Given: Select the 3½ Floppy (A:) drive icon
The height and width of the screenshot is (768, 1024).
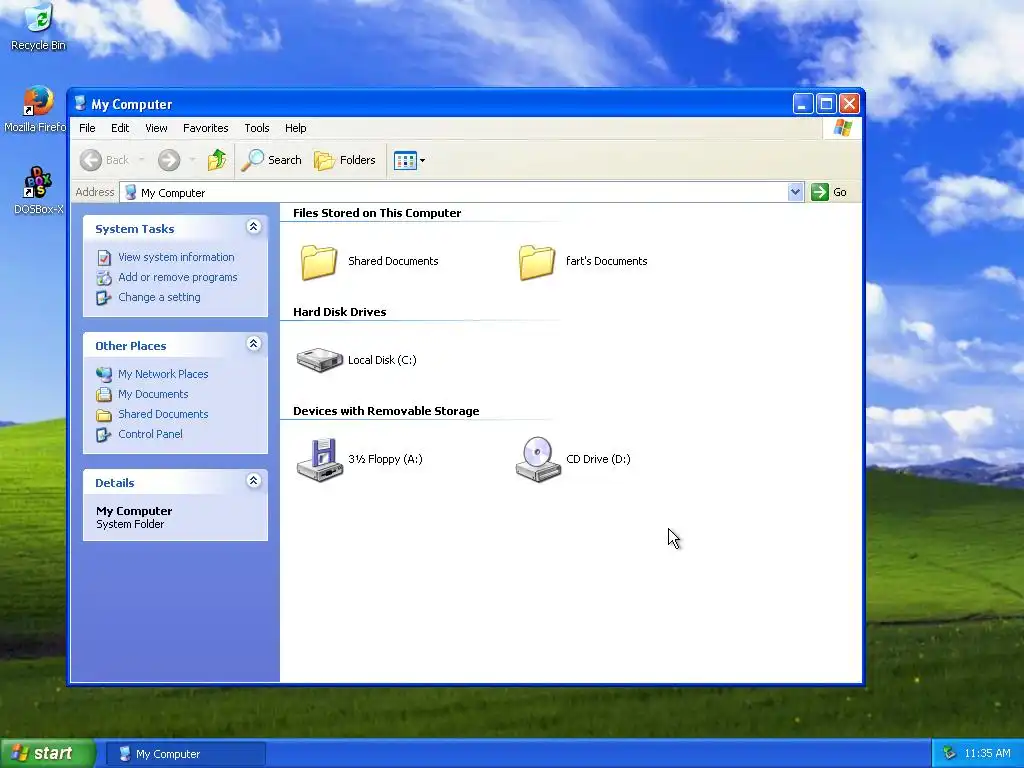Looking at the screenshot, I should click(x=319, y=459).
